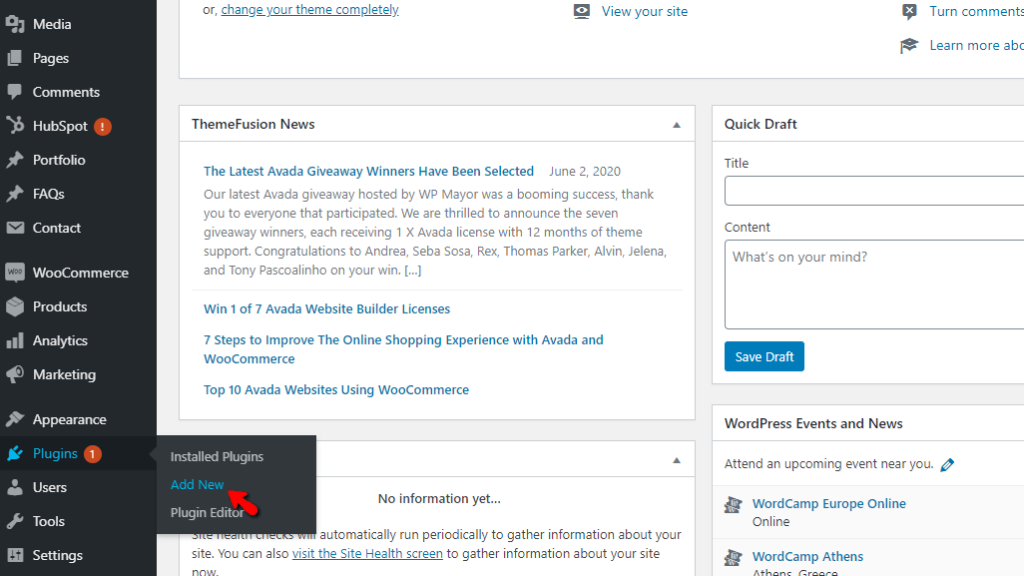The image size is (1024, 576).
Task: Open Installed Plugins submenu item
Action: tap(217, 456)
